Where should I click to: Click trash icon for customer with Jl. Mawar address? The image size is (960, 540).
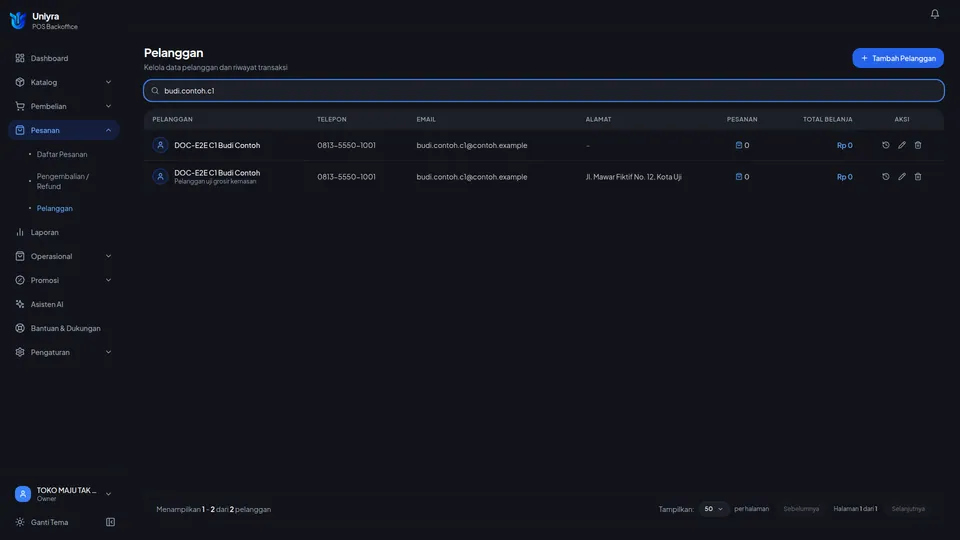coord(917,176)
